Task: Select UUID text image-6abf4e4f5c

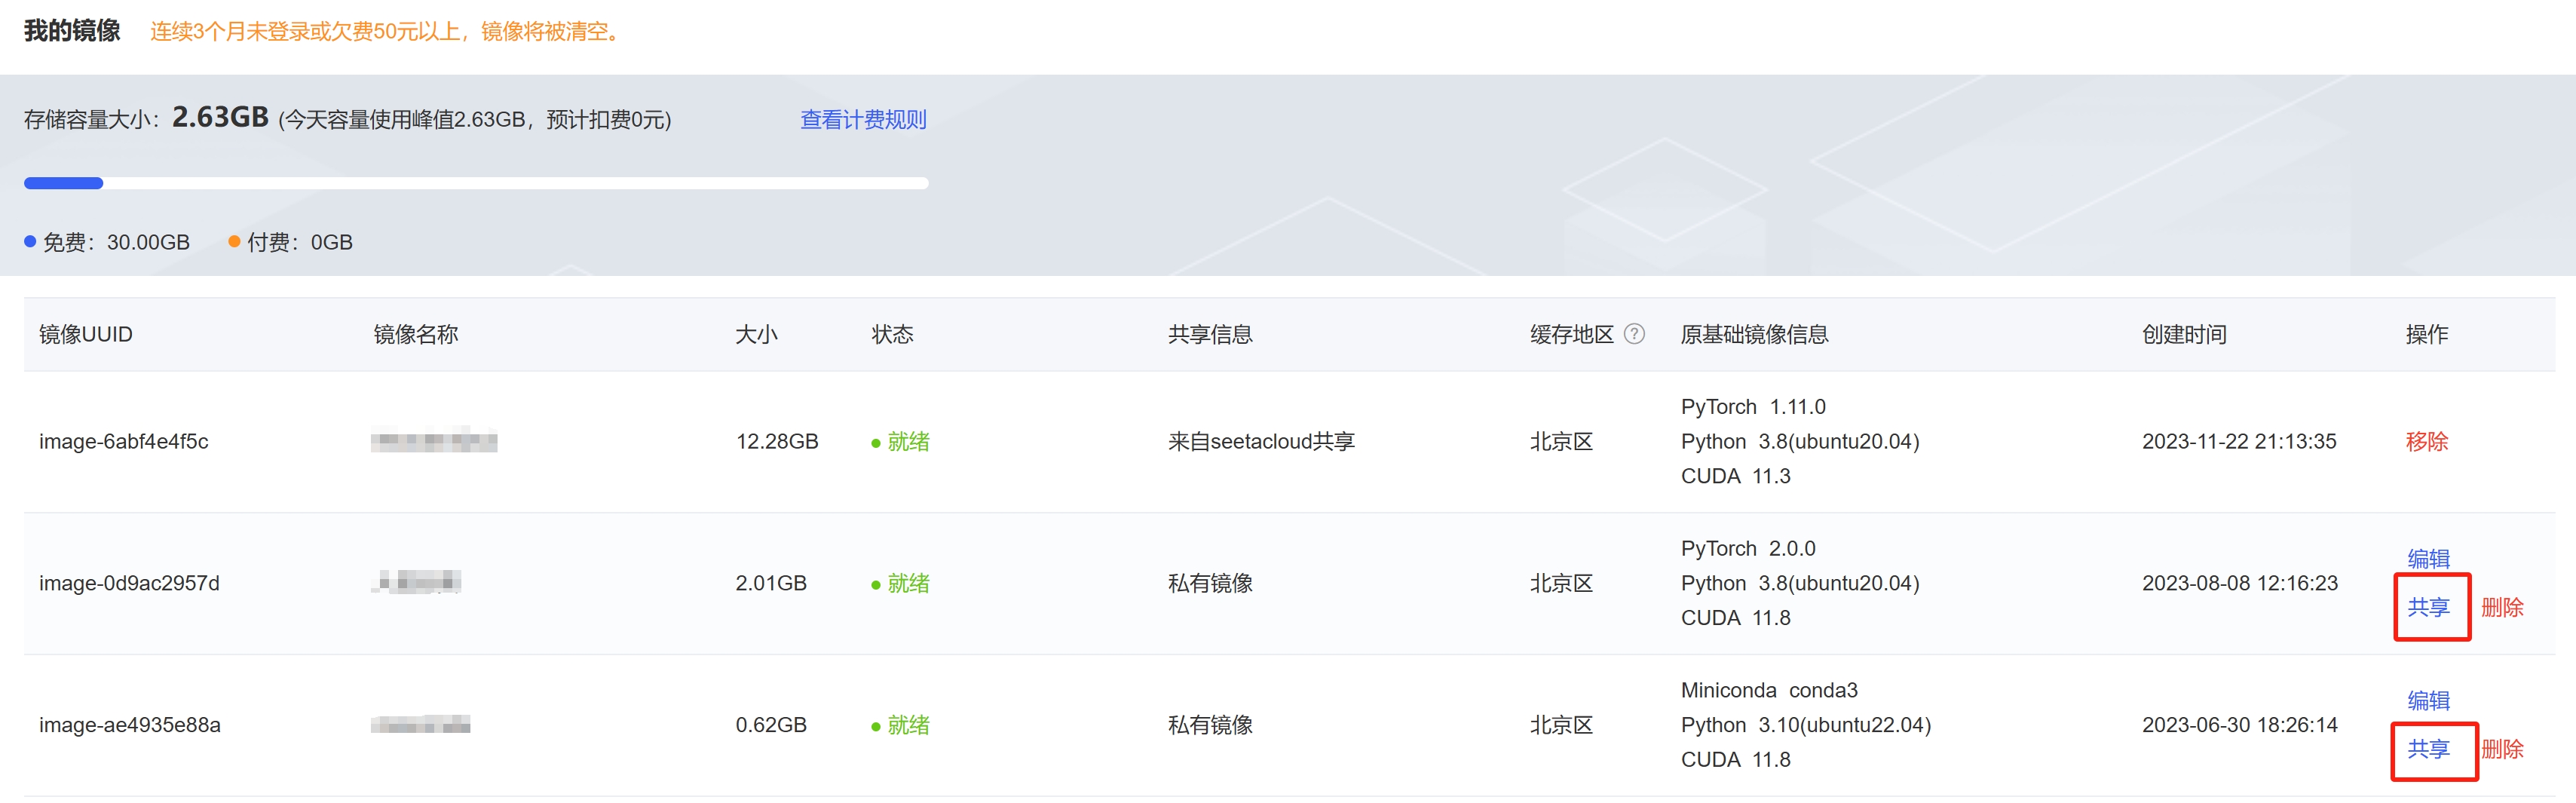Action: point(124,441)
